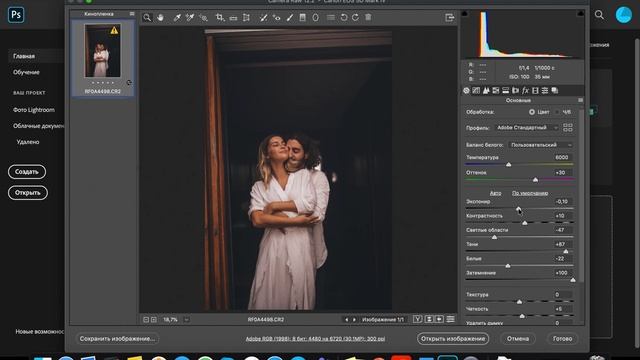Image resolution: width=640 pixels, height=360 pixels.
Task: Switch to the Basic panel tab icon
Action: pos(466,91)
